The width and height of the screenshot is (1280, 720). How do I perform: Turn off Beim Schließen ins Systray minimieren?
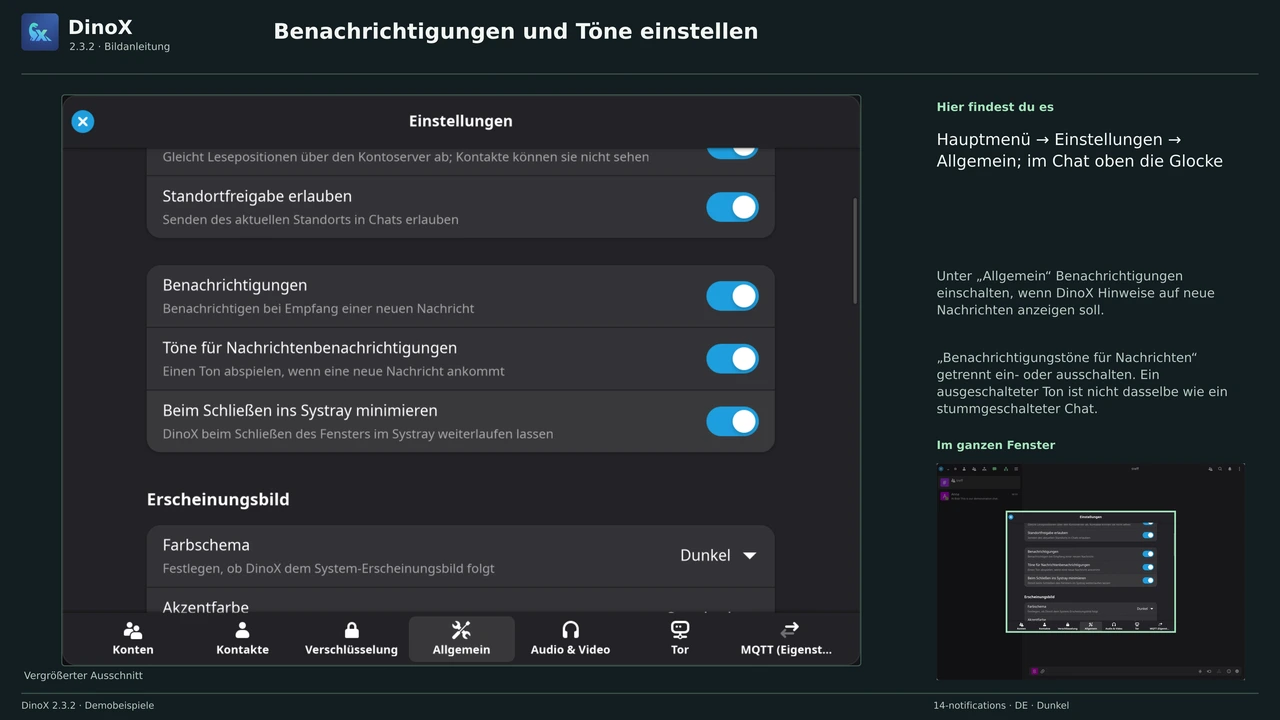(x=732, y=421)
